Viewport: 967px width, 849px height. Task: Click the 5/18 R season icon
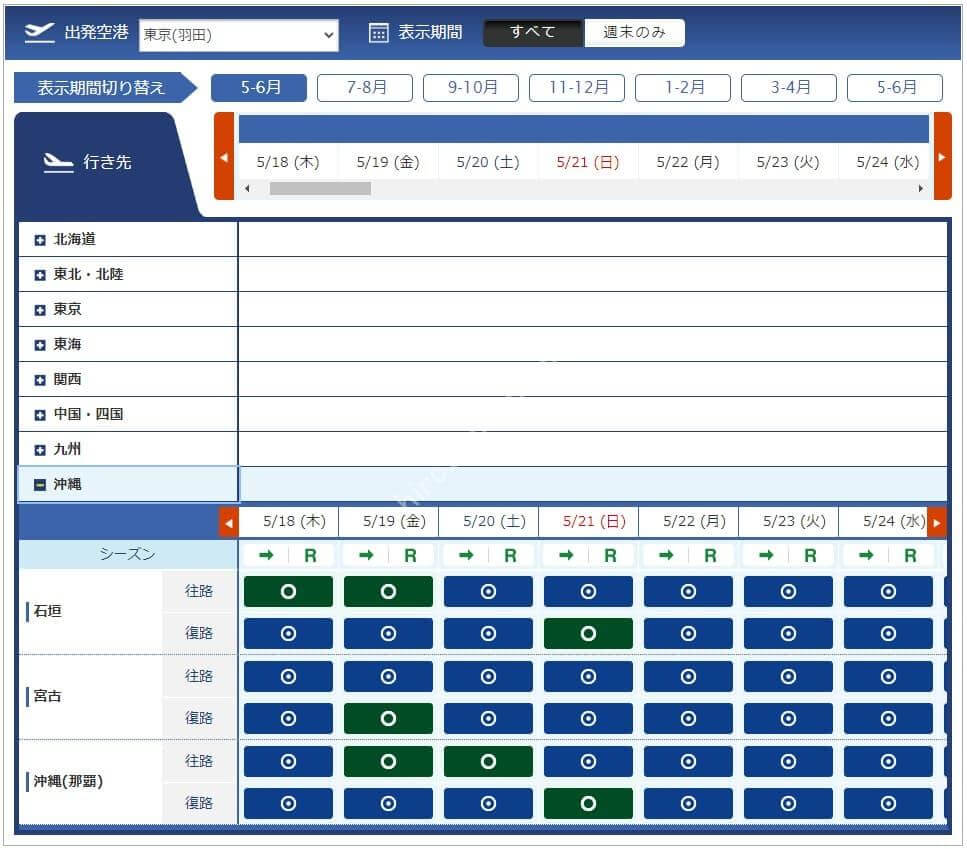point(310,556)
